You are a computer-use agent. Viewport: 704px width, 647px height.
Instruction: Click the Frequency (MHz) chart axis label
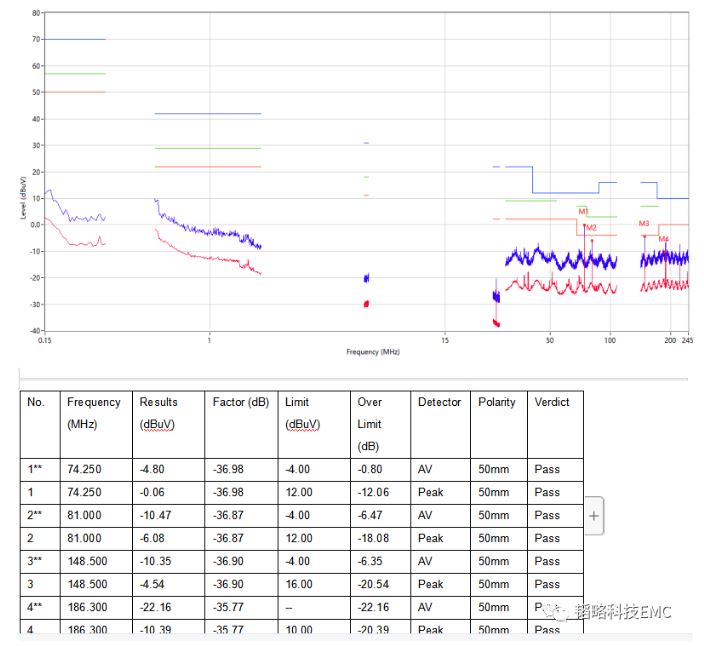pos(373,352)
